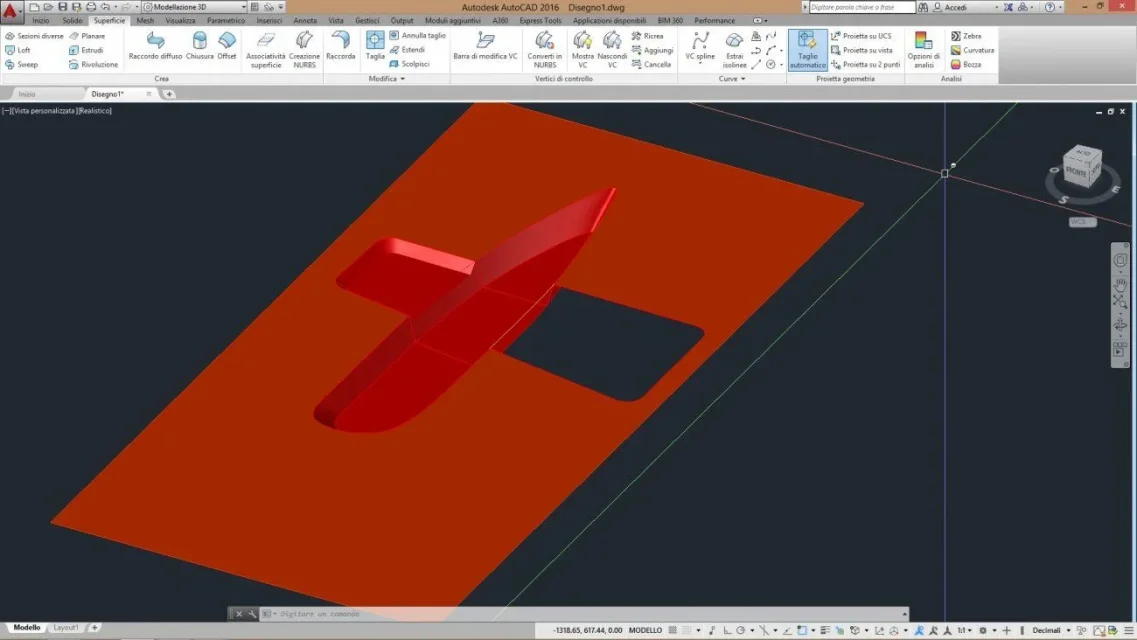Open Opzioni di analisi
The image size is (1137, 640).
coord(923,49)
